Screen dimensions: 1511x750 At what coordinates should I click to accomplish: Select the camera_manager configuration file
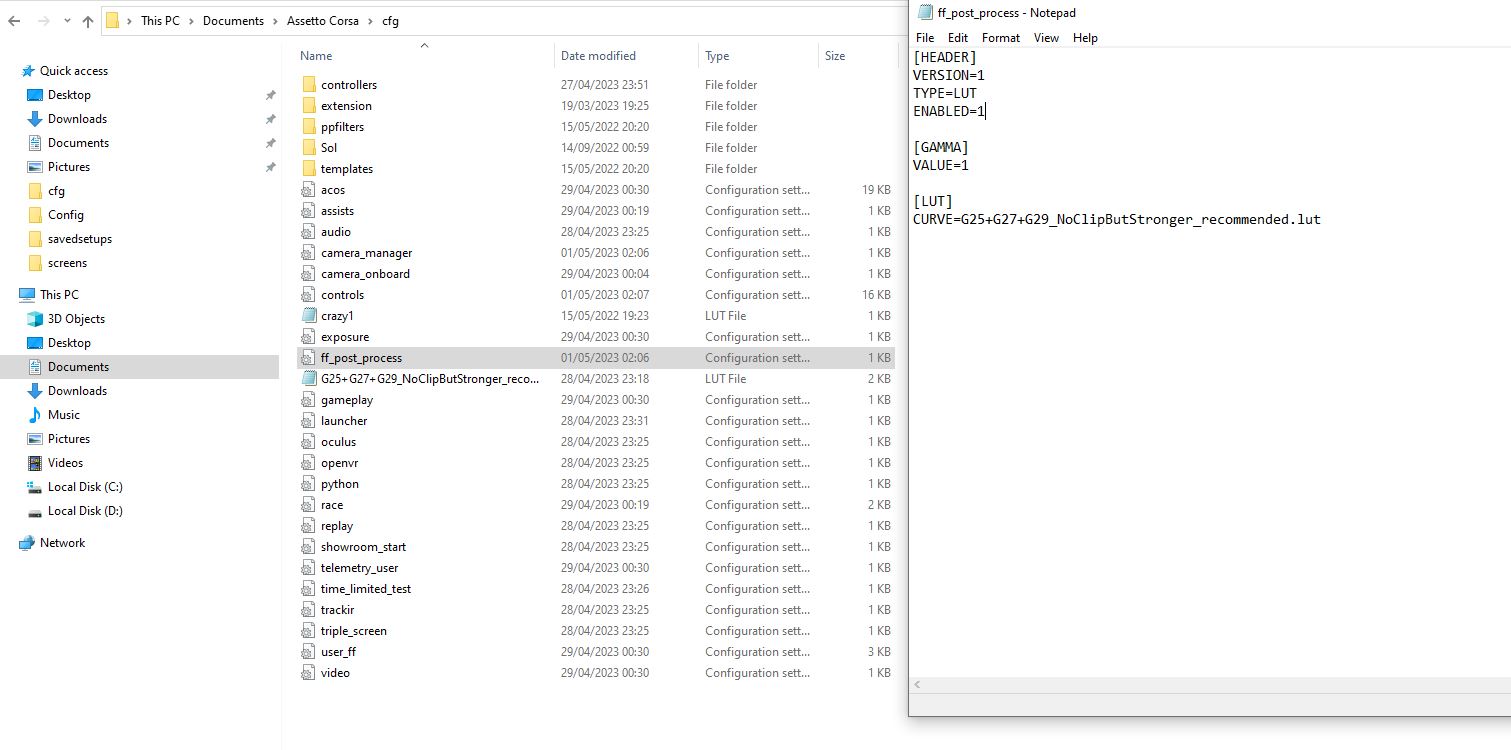tap(594, 253)
